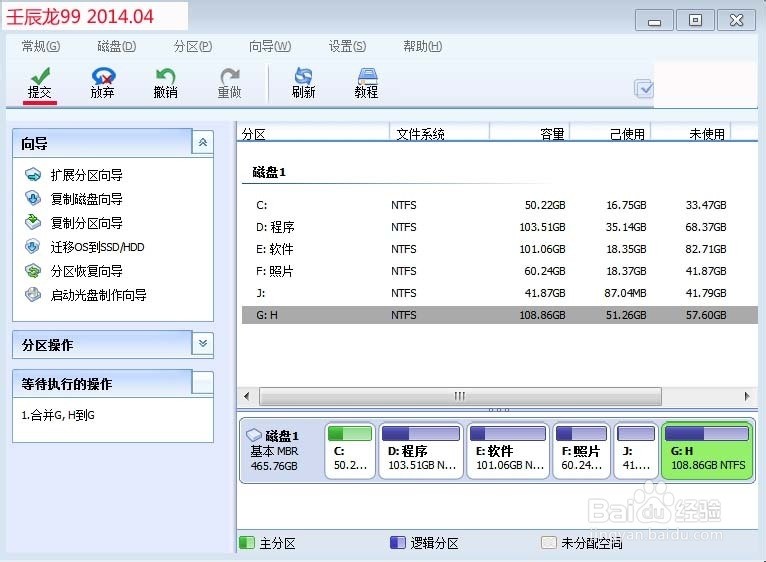Click the 逻辑分区 blue legend swatch
The width and height of the screenshot is (766, 562).
tap(398, 542)
